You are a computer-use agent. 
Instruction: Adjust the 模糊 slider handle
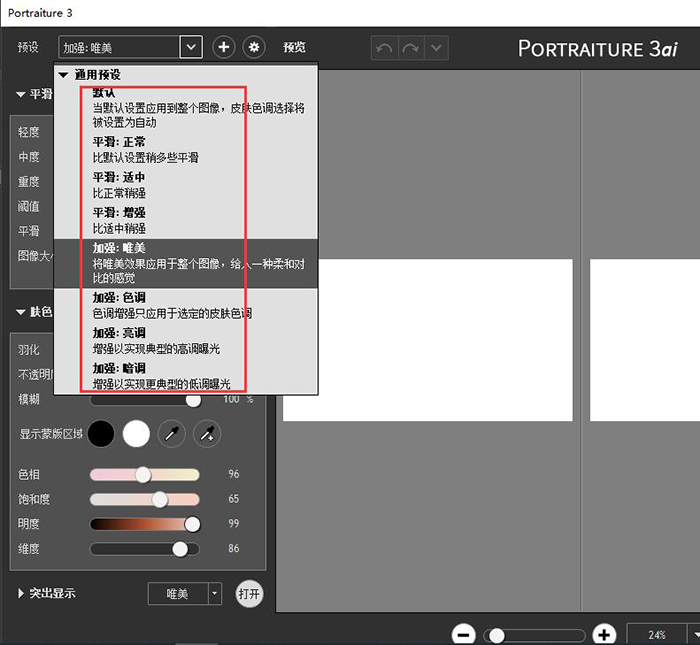(193, 400)
